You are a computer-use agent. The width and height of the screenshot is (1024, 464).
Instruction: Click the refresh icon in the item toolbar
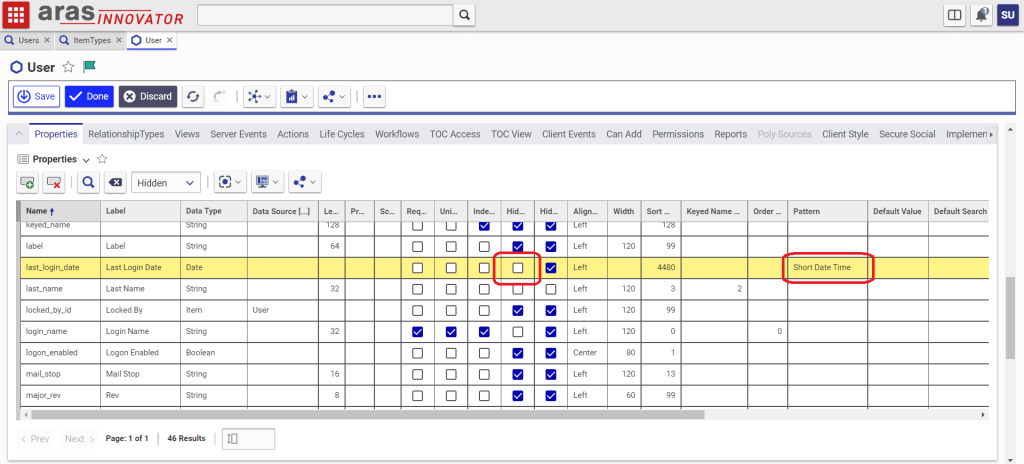click(x=193, y=96)
